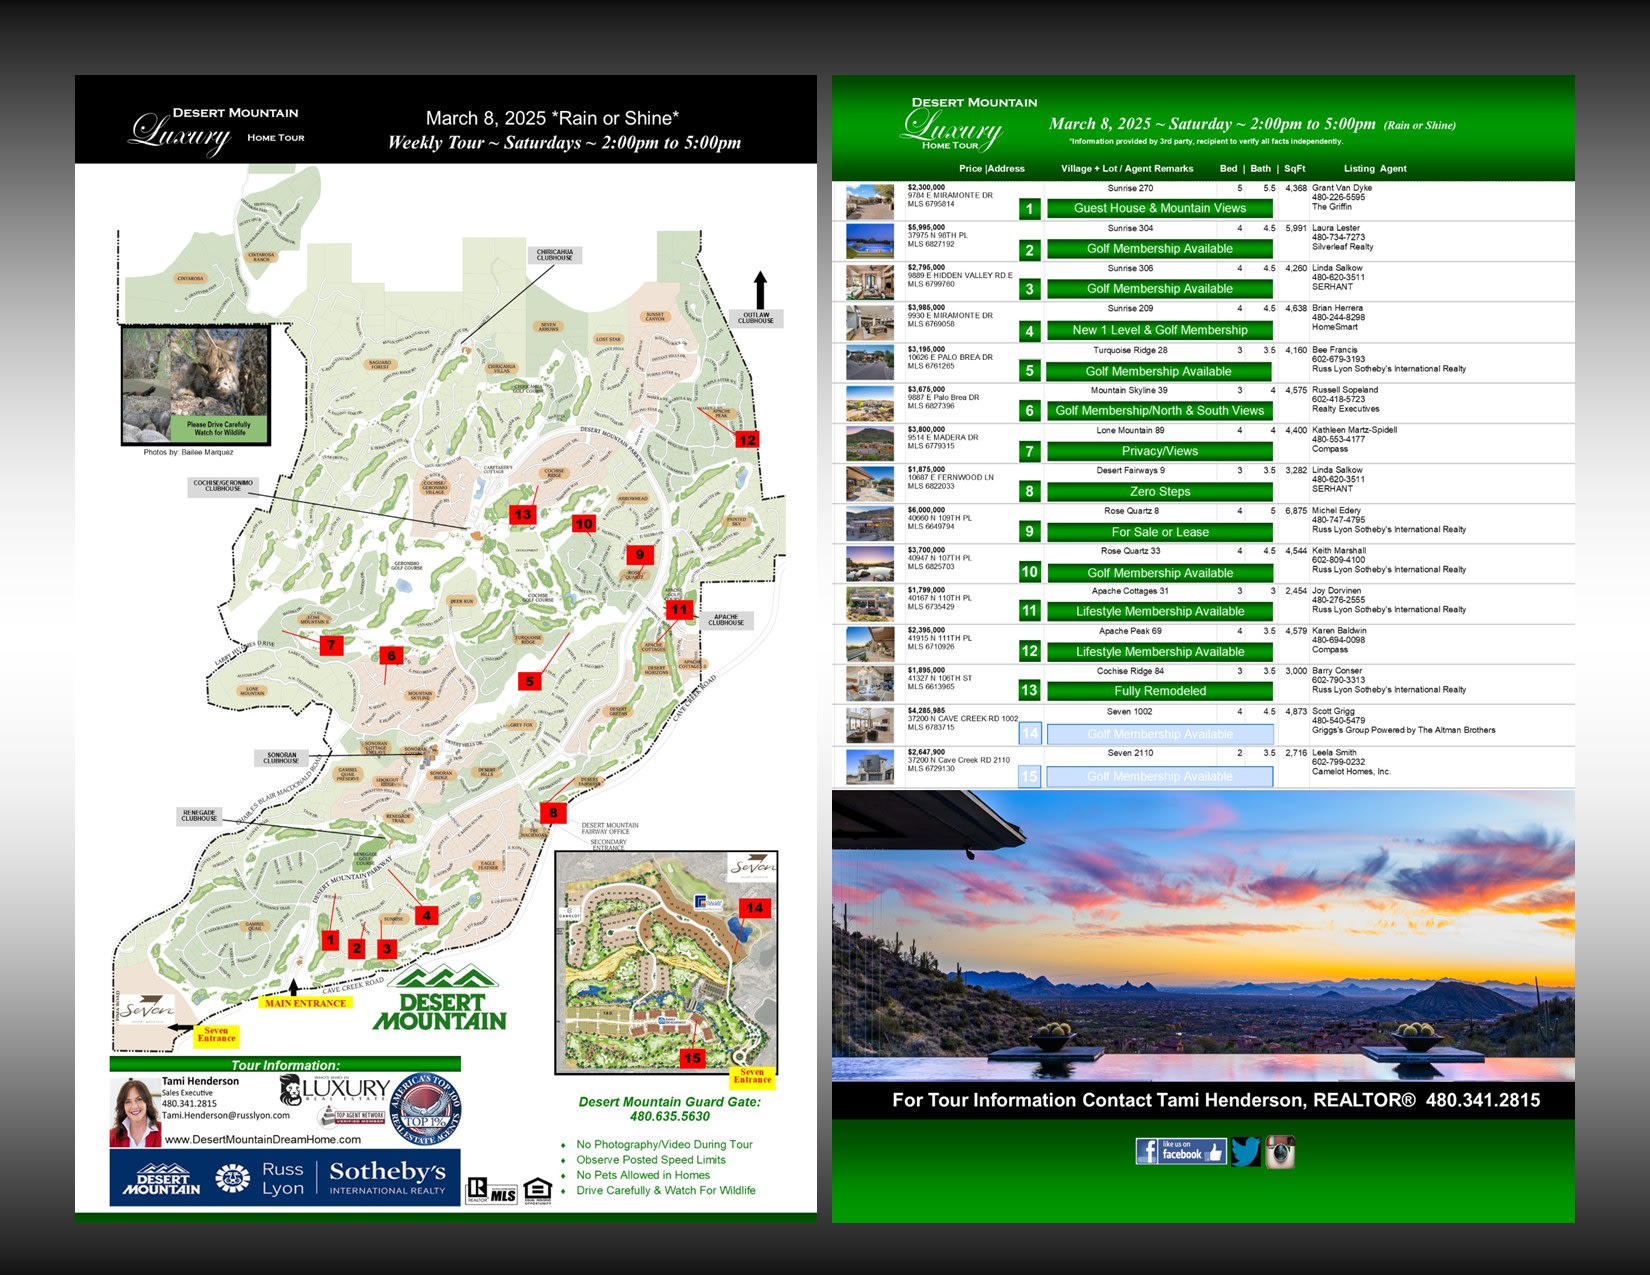Select red map marker number 13

522,514
